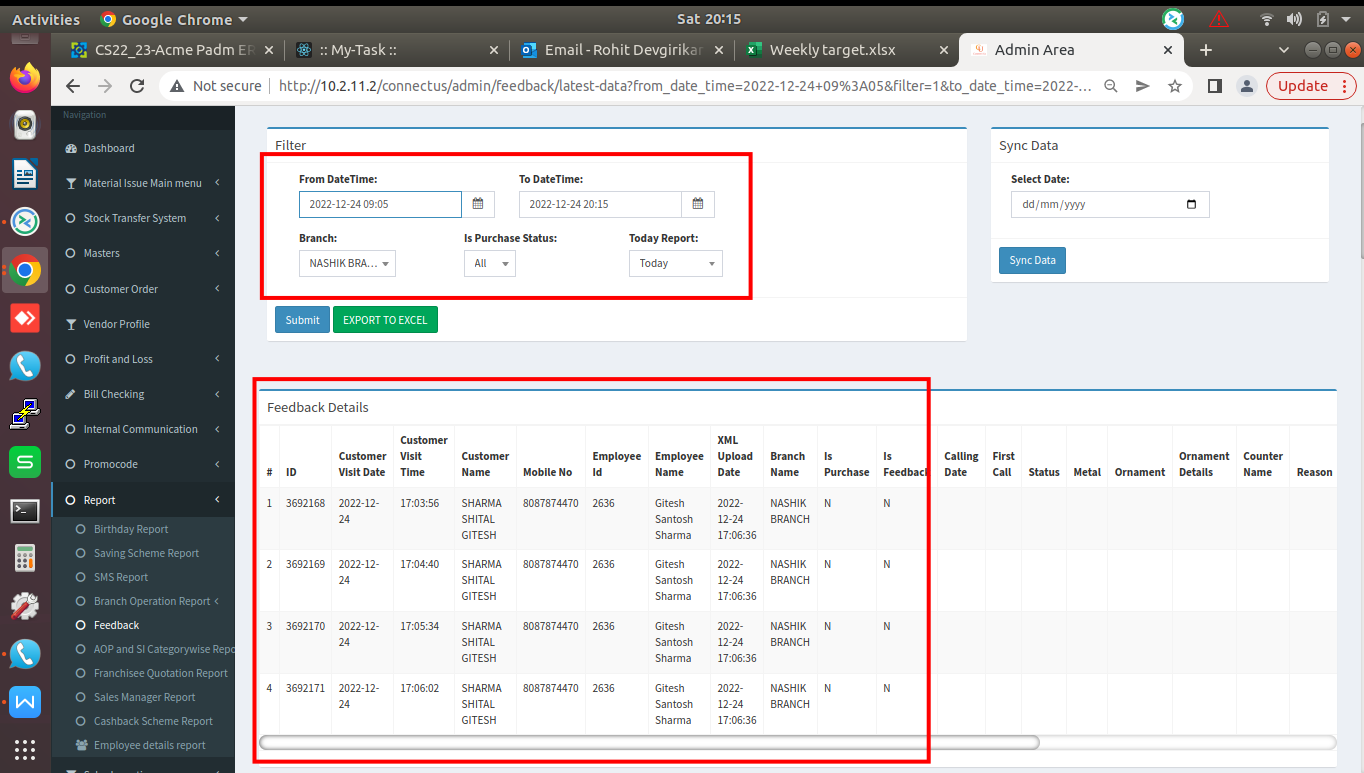Switch to Weekly target.xlsx tab

846,49
